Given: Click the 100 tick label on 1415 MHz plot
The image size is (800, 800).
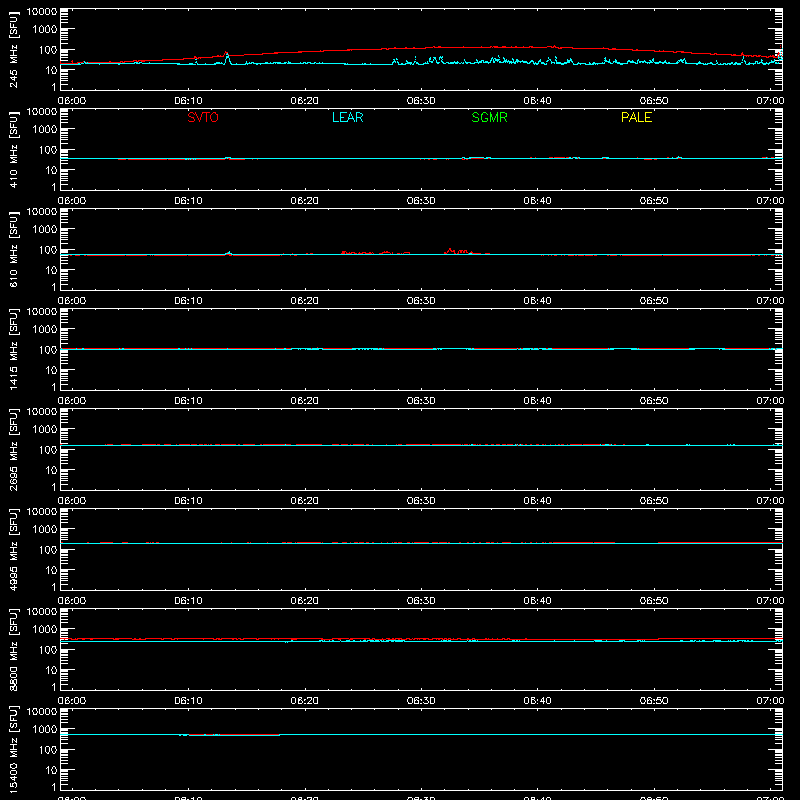Looking at the screenshot, I should (48, 350).
